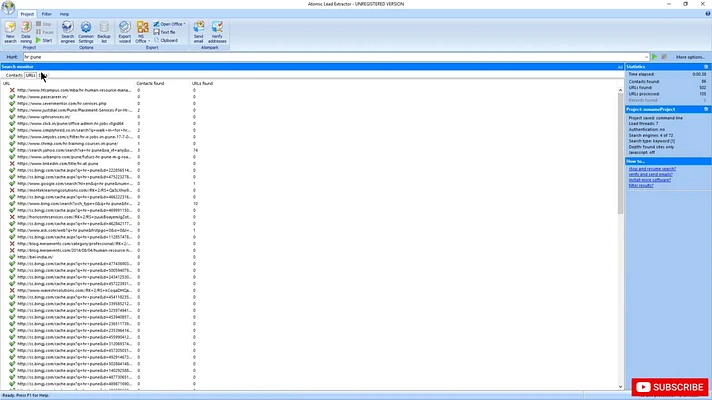
Task: Select the urbanpro.com URL row
Action: (74, 157)
